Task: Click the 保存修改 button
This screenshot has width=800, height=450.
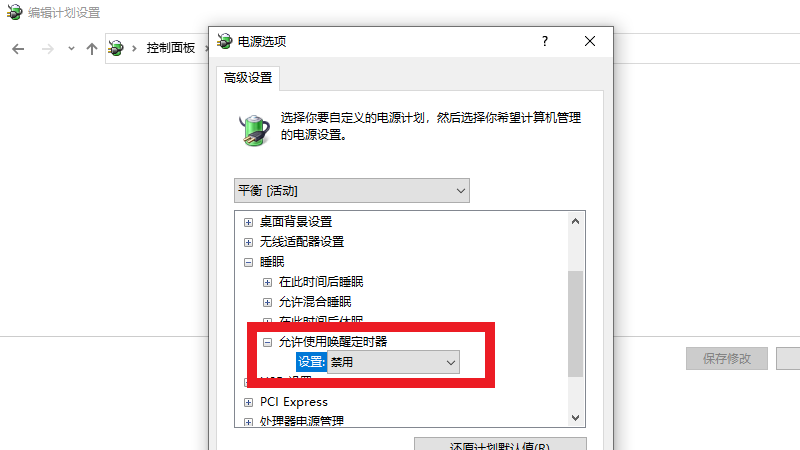Action: [x=727, y=359]
